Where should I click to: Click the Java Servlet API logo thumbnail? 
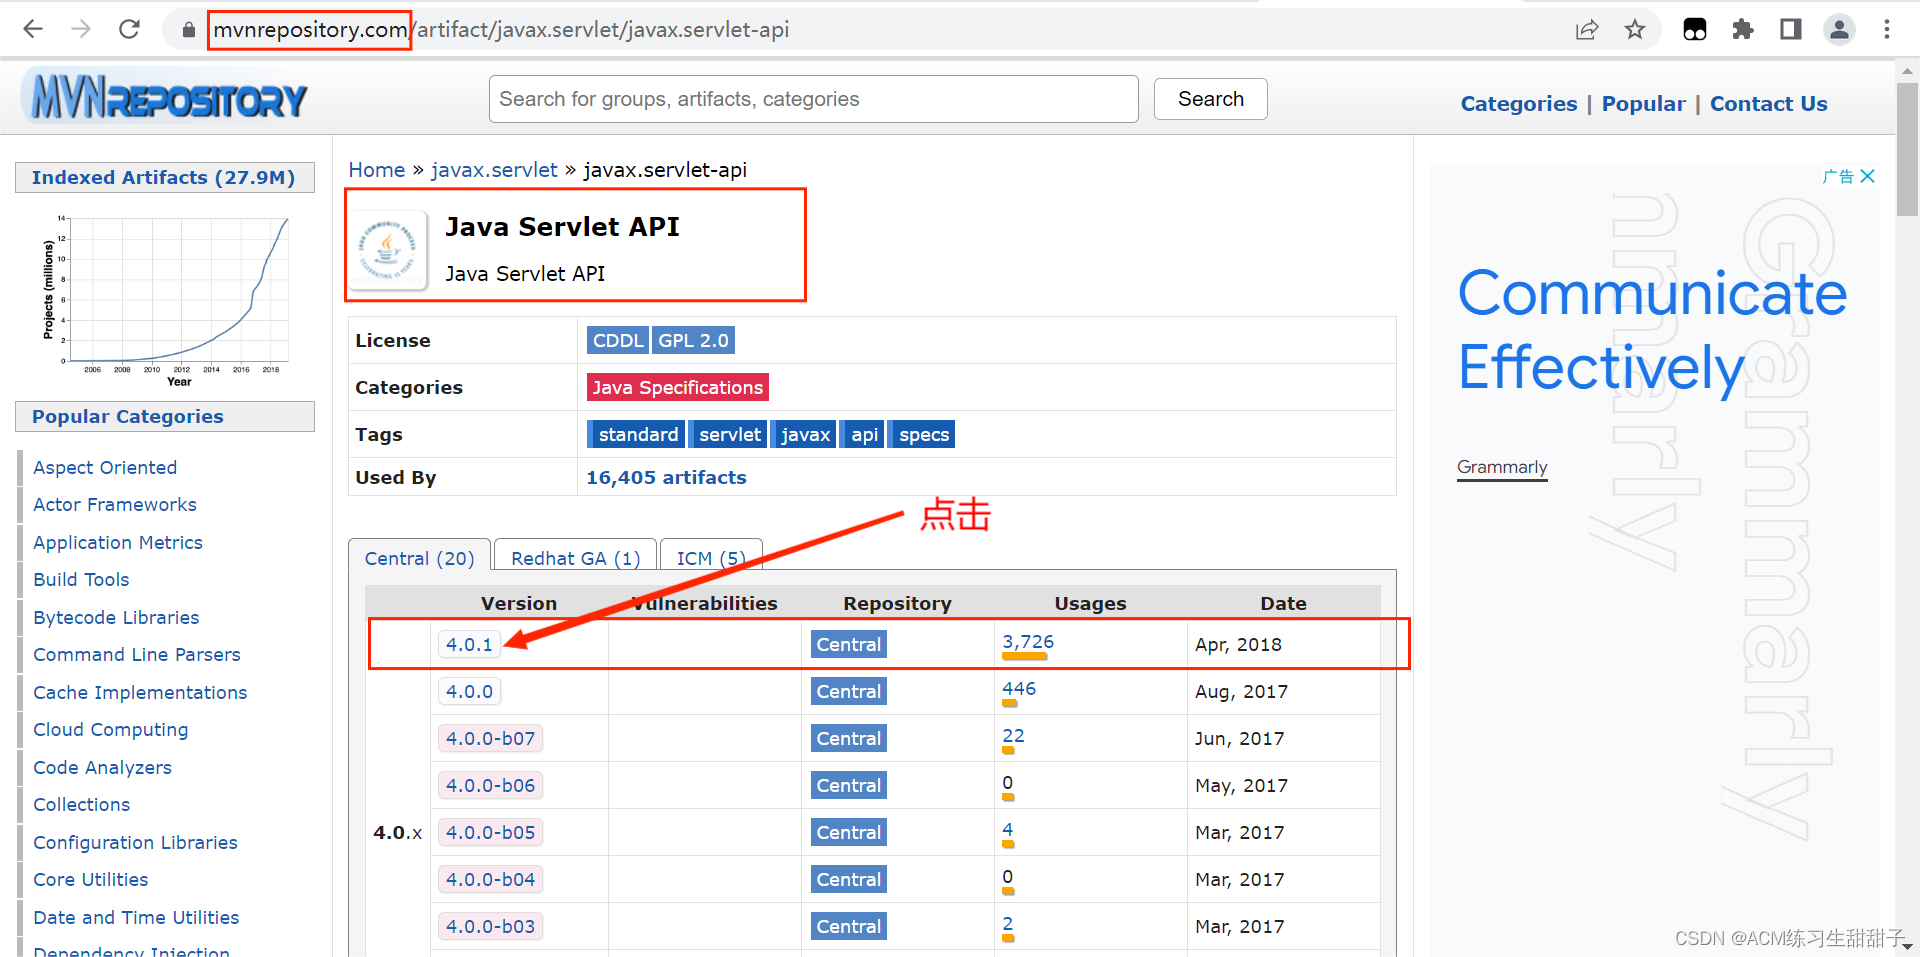pos(388,250)
